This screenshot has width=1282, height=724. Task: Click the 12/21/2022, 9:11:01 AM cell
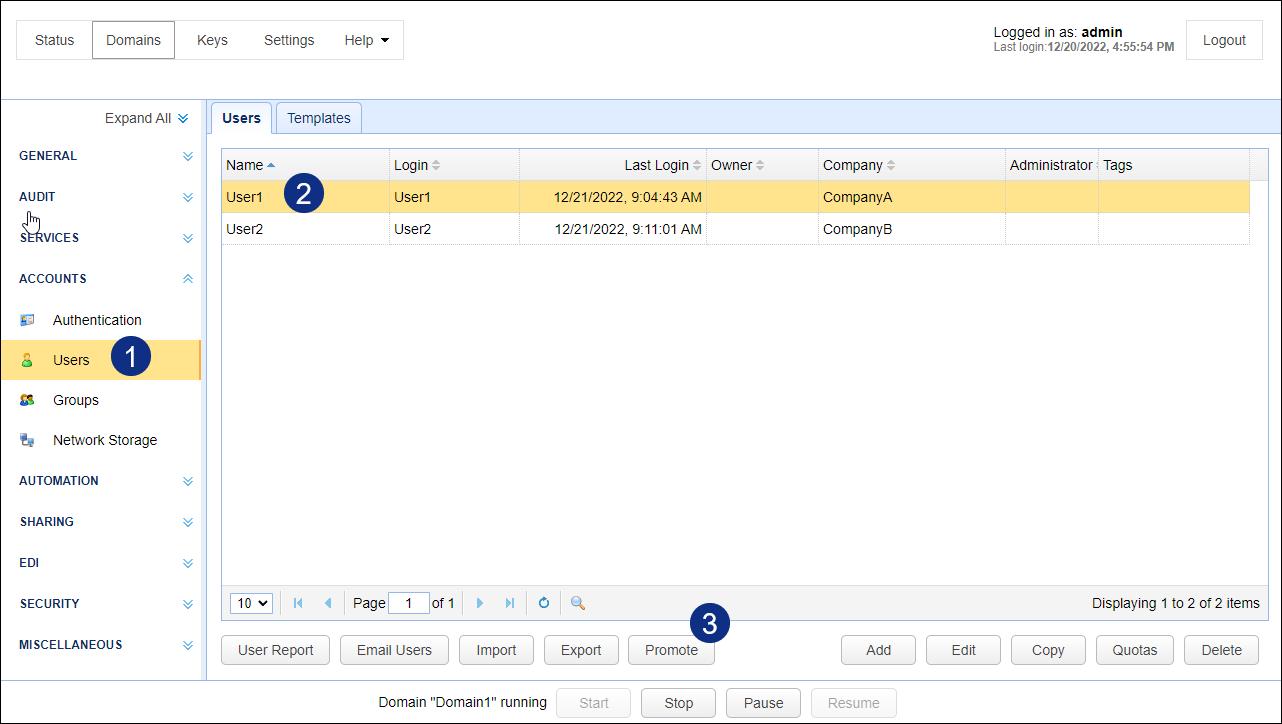(x=613, y=229)
